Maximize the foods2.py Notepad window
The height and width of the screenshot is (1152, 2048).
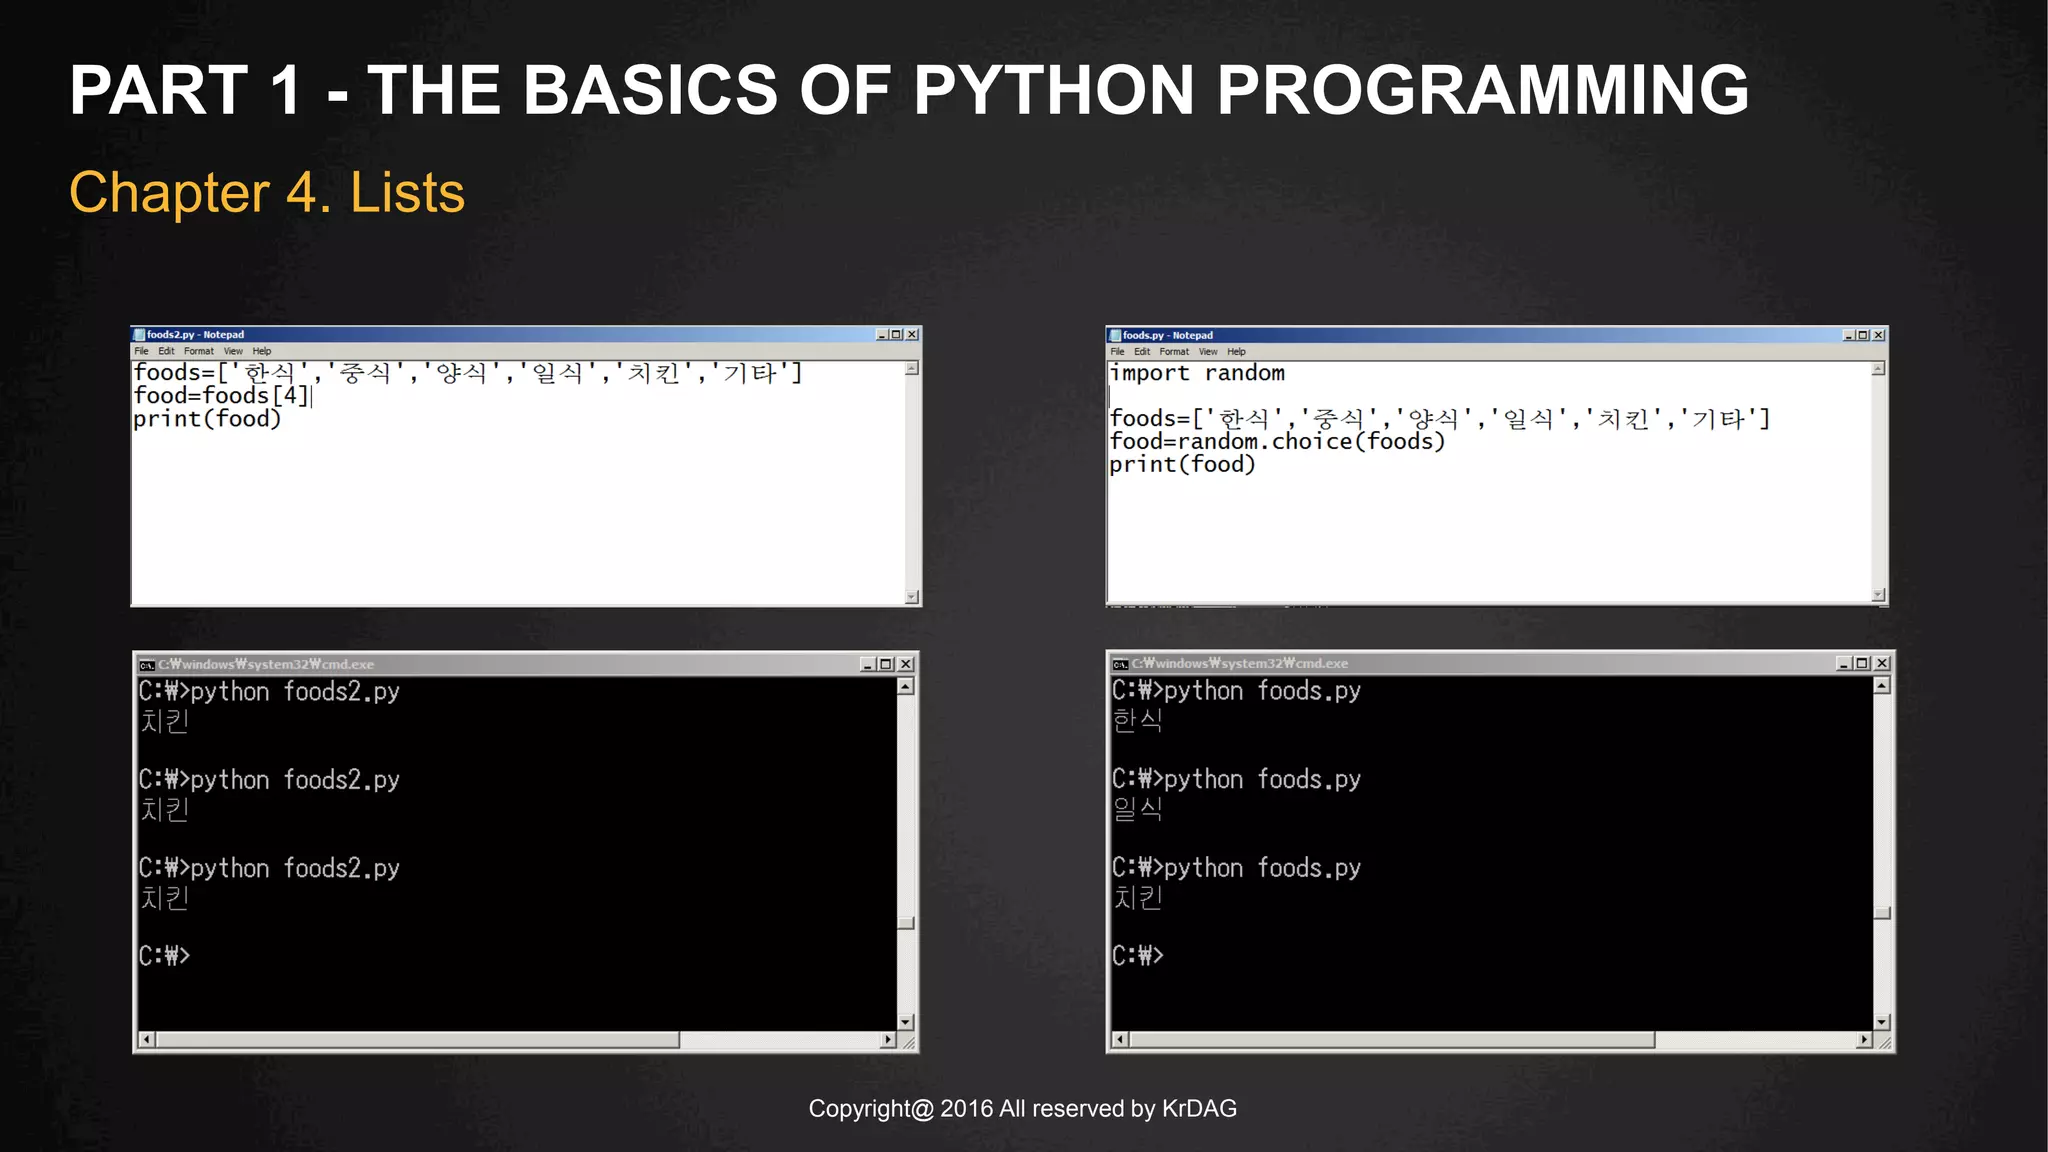(896, 335)
